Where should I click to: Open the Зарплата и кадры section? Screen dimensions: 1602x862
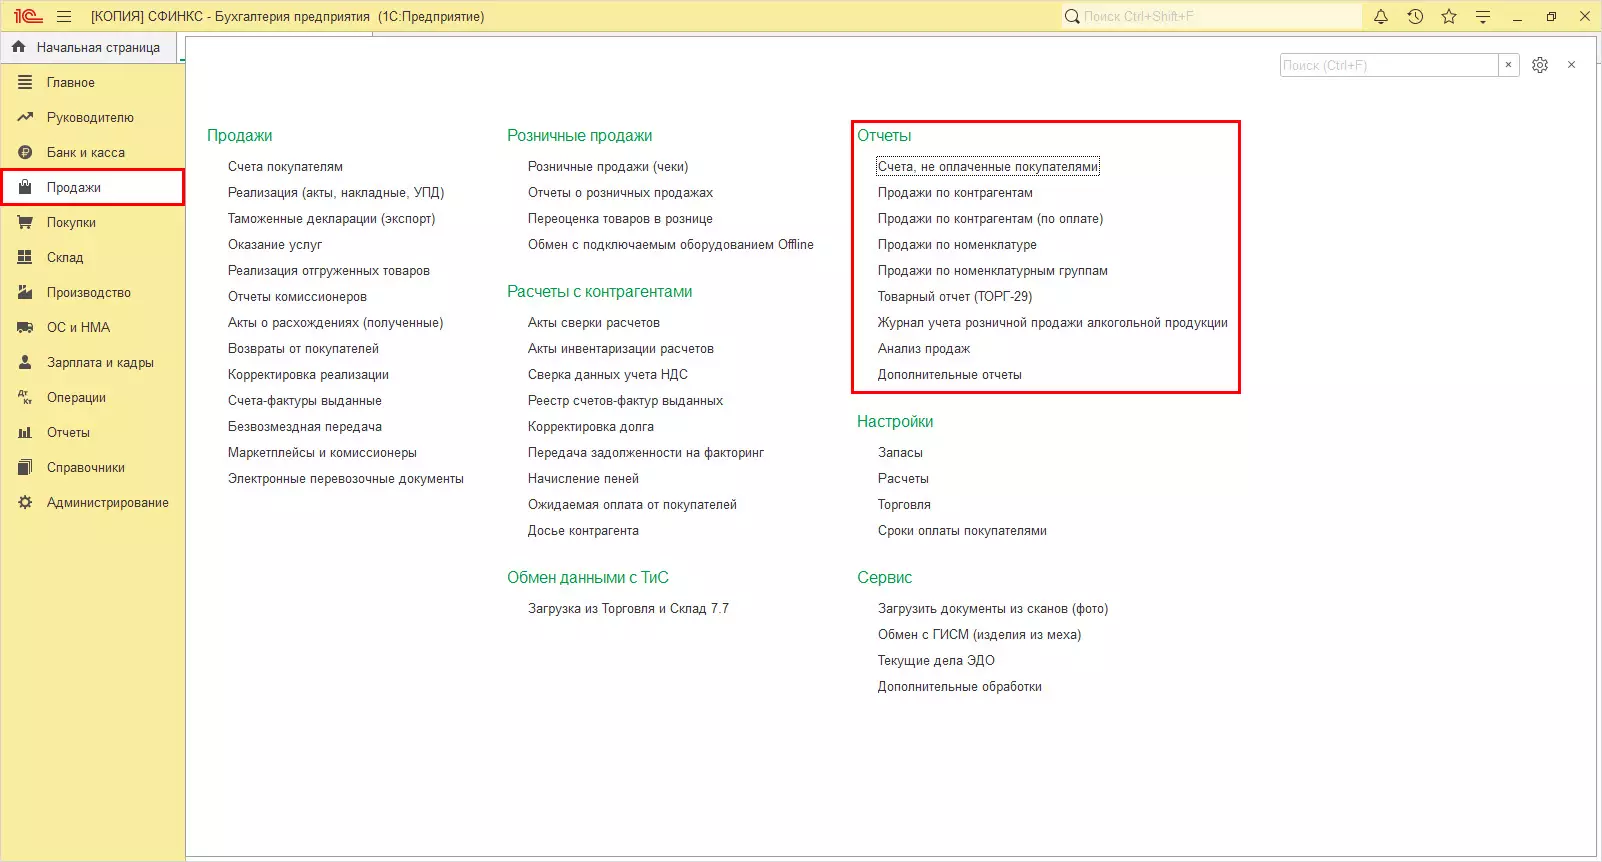92,362
